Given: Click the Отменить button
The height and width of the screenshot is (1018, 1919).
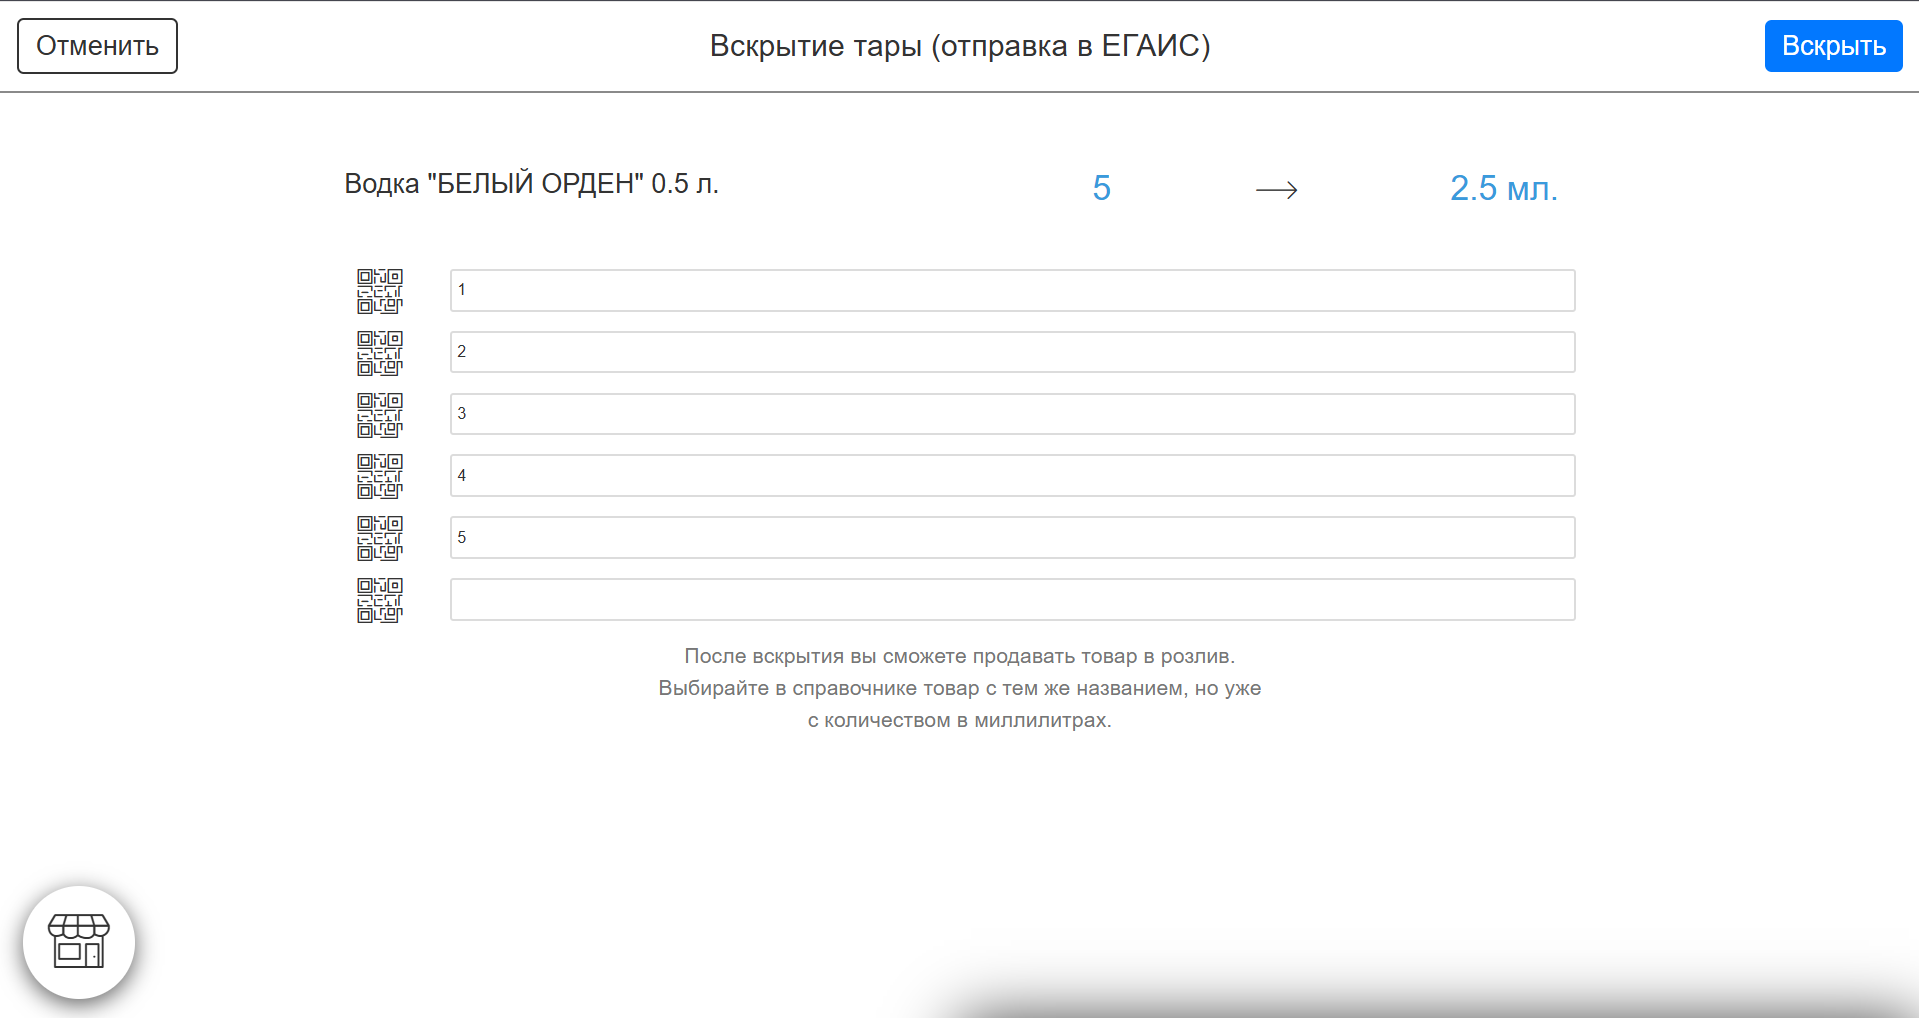Looking at the screenshot, I should tap(97, 46).
